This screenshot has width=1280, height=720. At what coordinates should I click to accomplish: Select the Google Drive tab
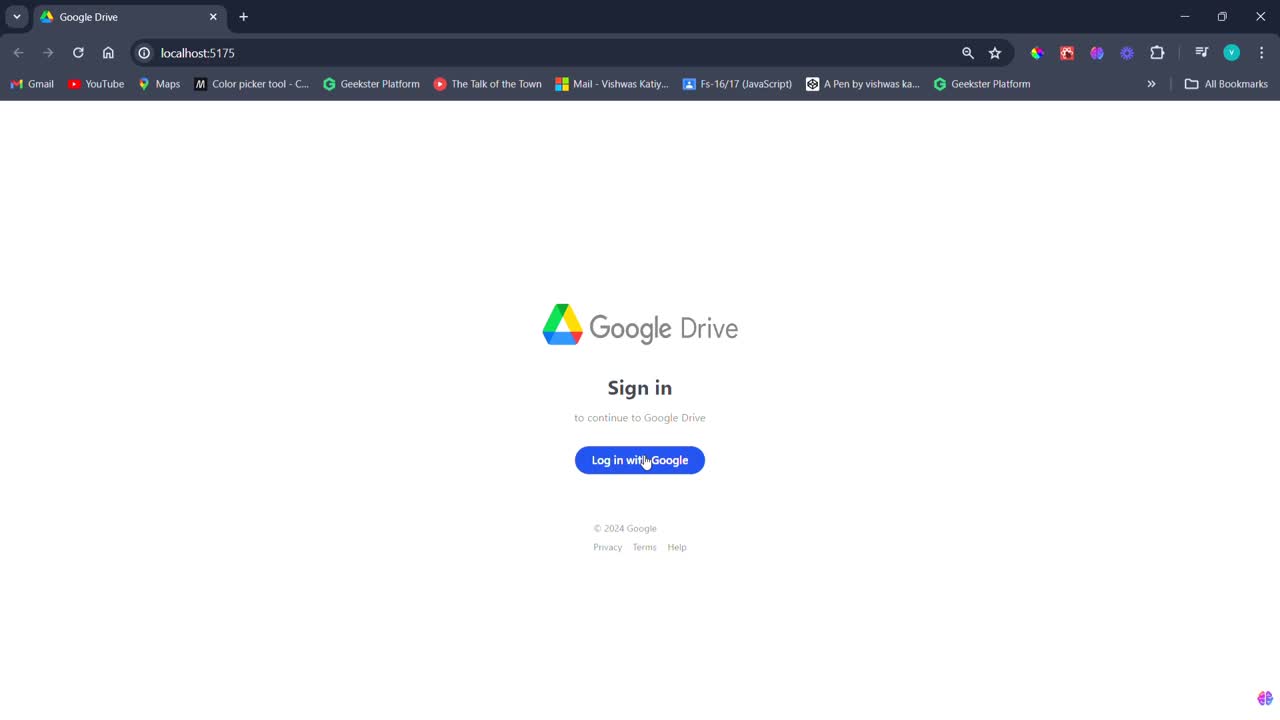(130, 17)
